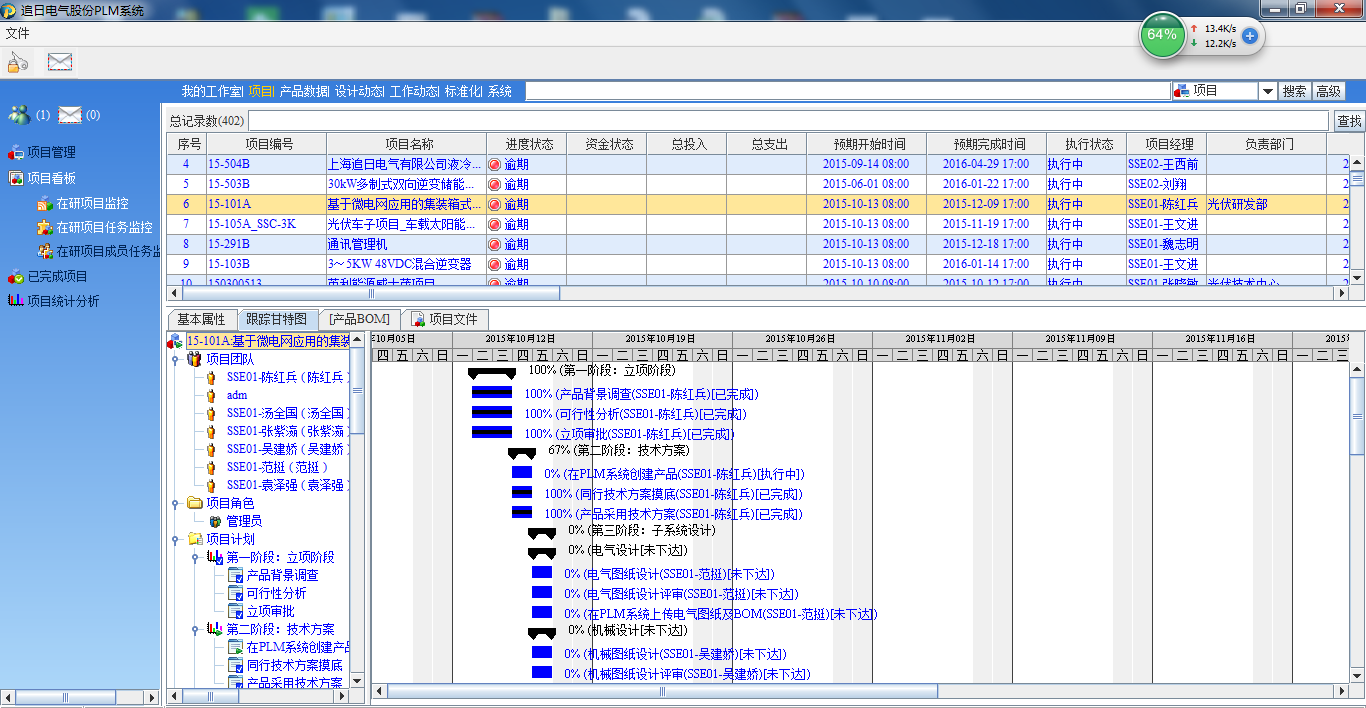This screenshot has width=1366, height=708.
Task: Open 已完成项目 in the sidebar
Action: tap(57, 277)
